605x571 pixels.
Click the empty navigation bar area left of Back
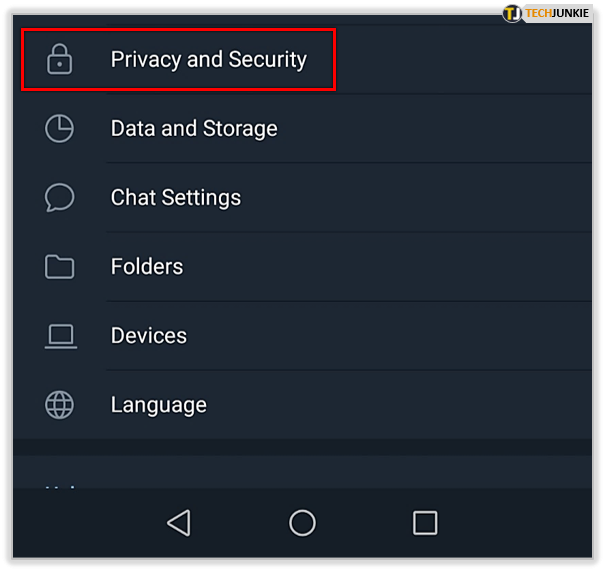[80, 523]
